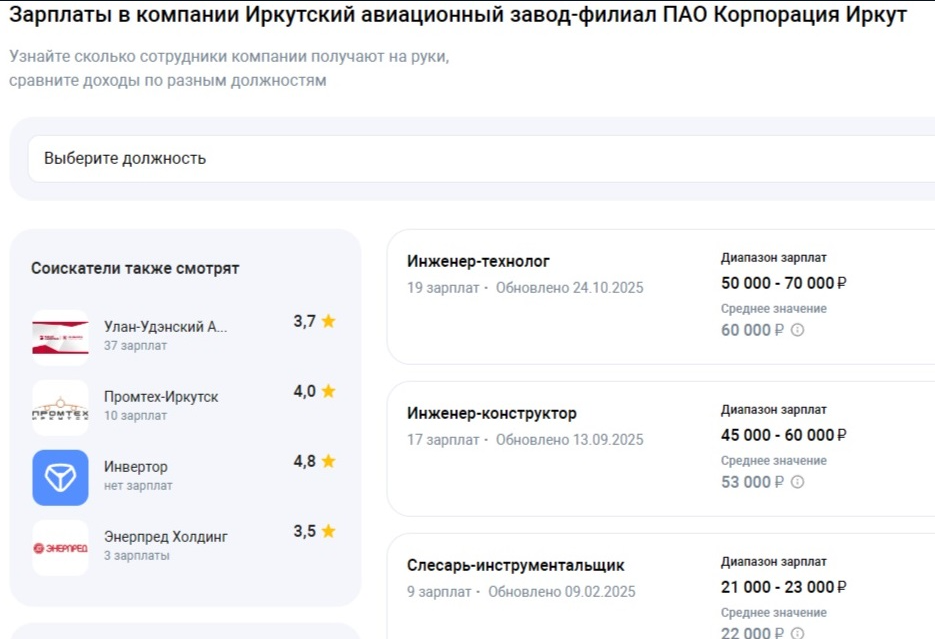Click the Энерпред Холдинг logo

[60, 548]
